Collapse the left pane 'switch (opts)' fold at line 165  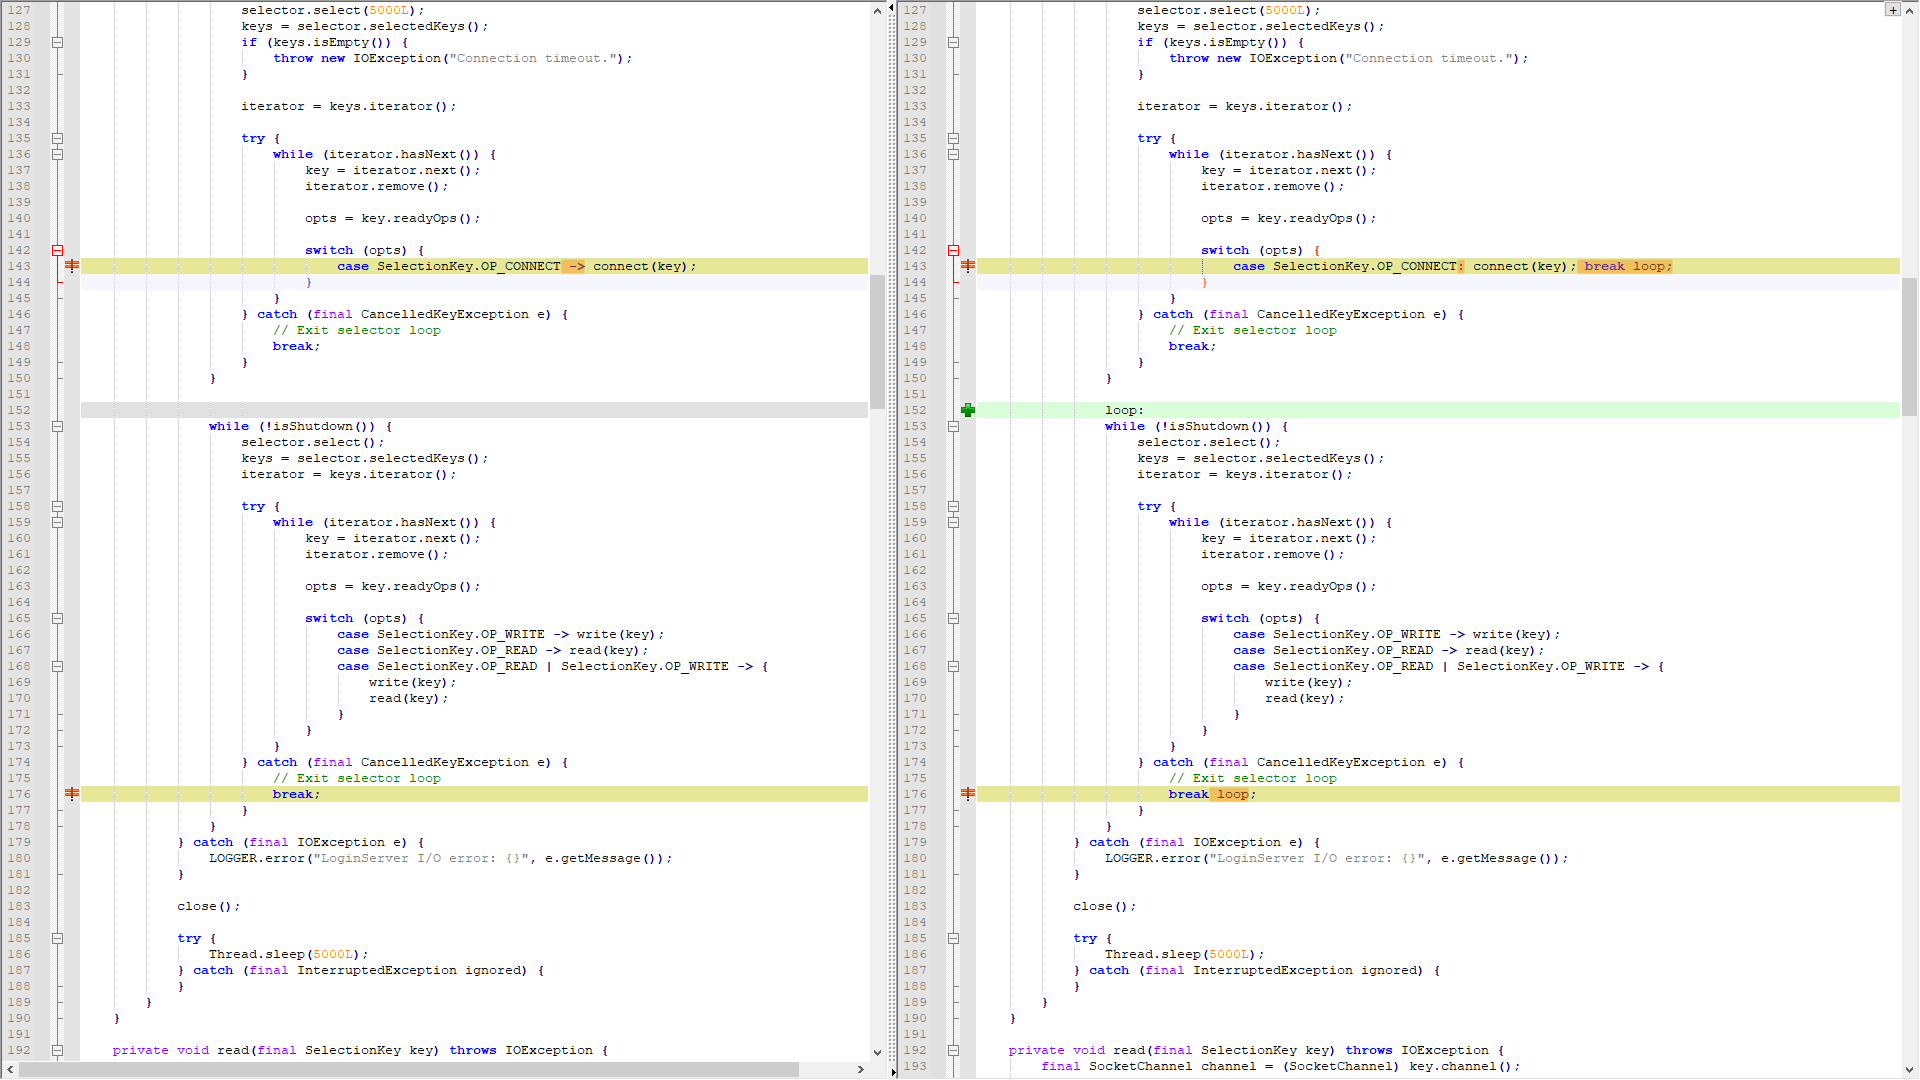(58, 618)
